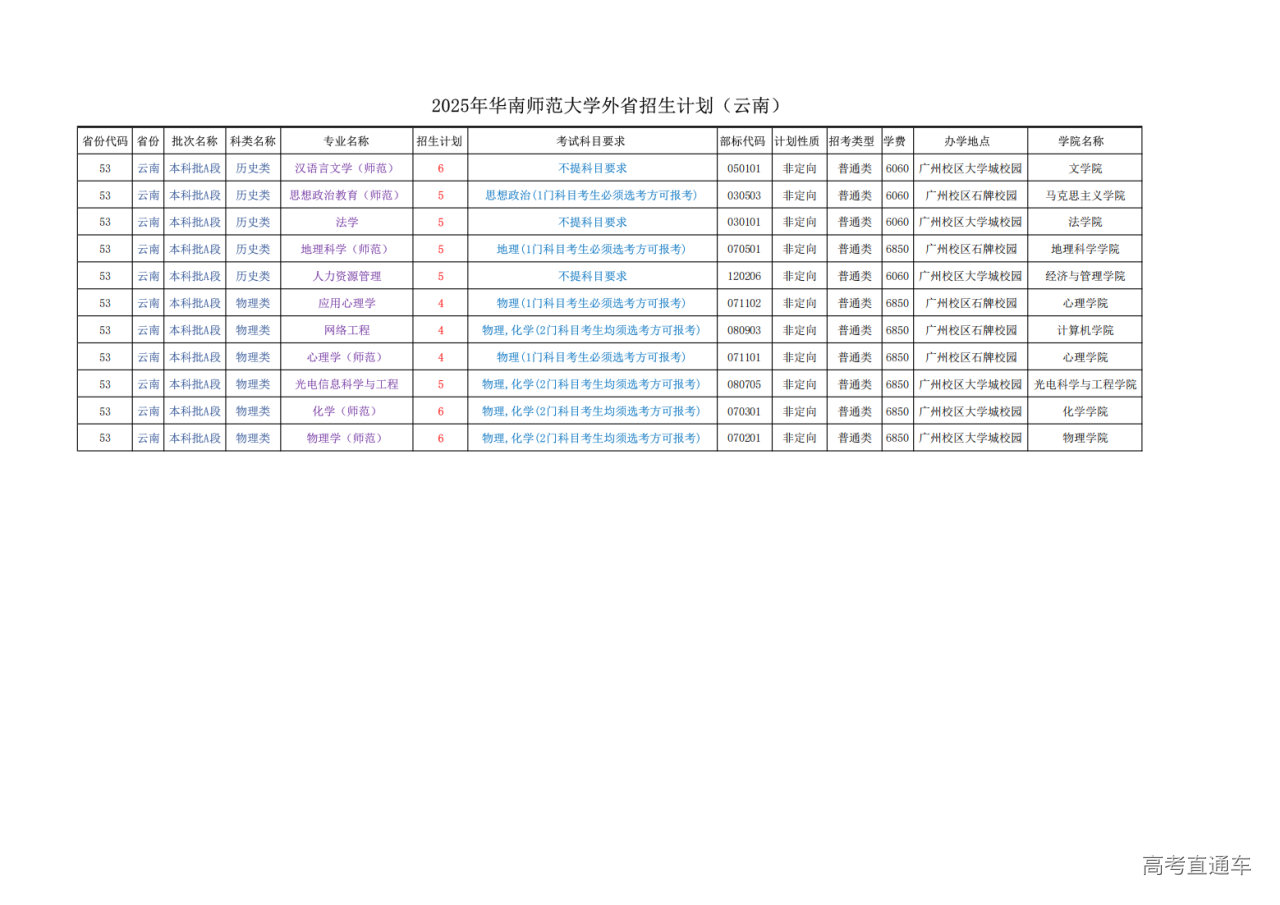Select the 人力资源管理 major cell

(346, 276)
